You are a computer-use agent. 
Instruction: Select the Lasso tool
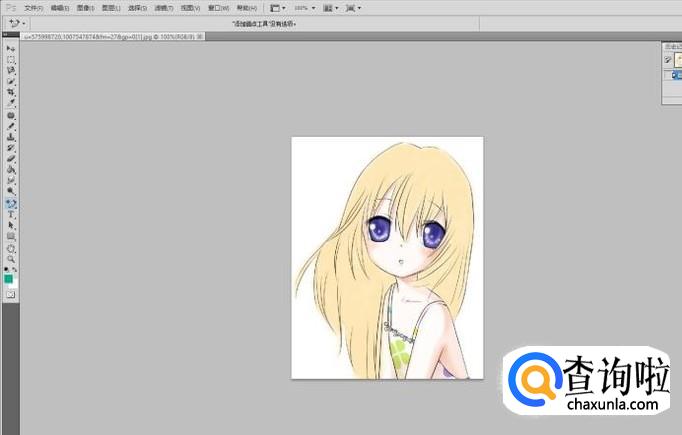11,71
